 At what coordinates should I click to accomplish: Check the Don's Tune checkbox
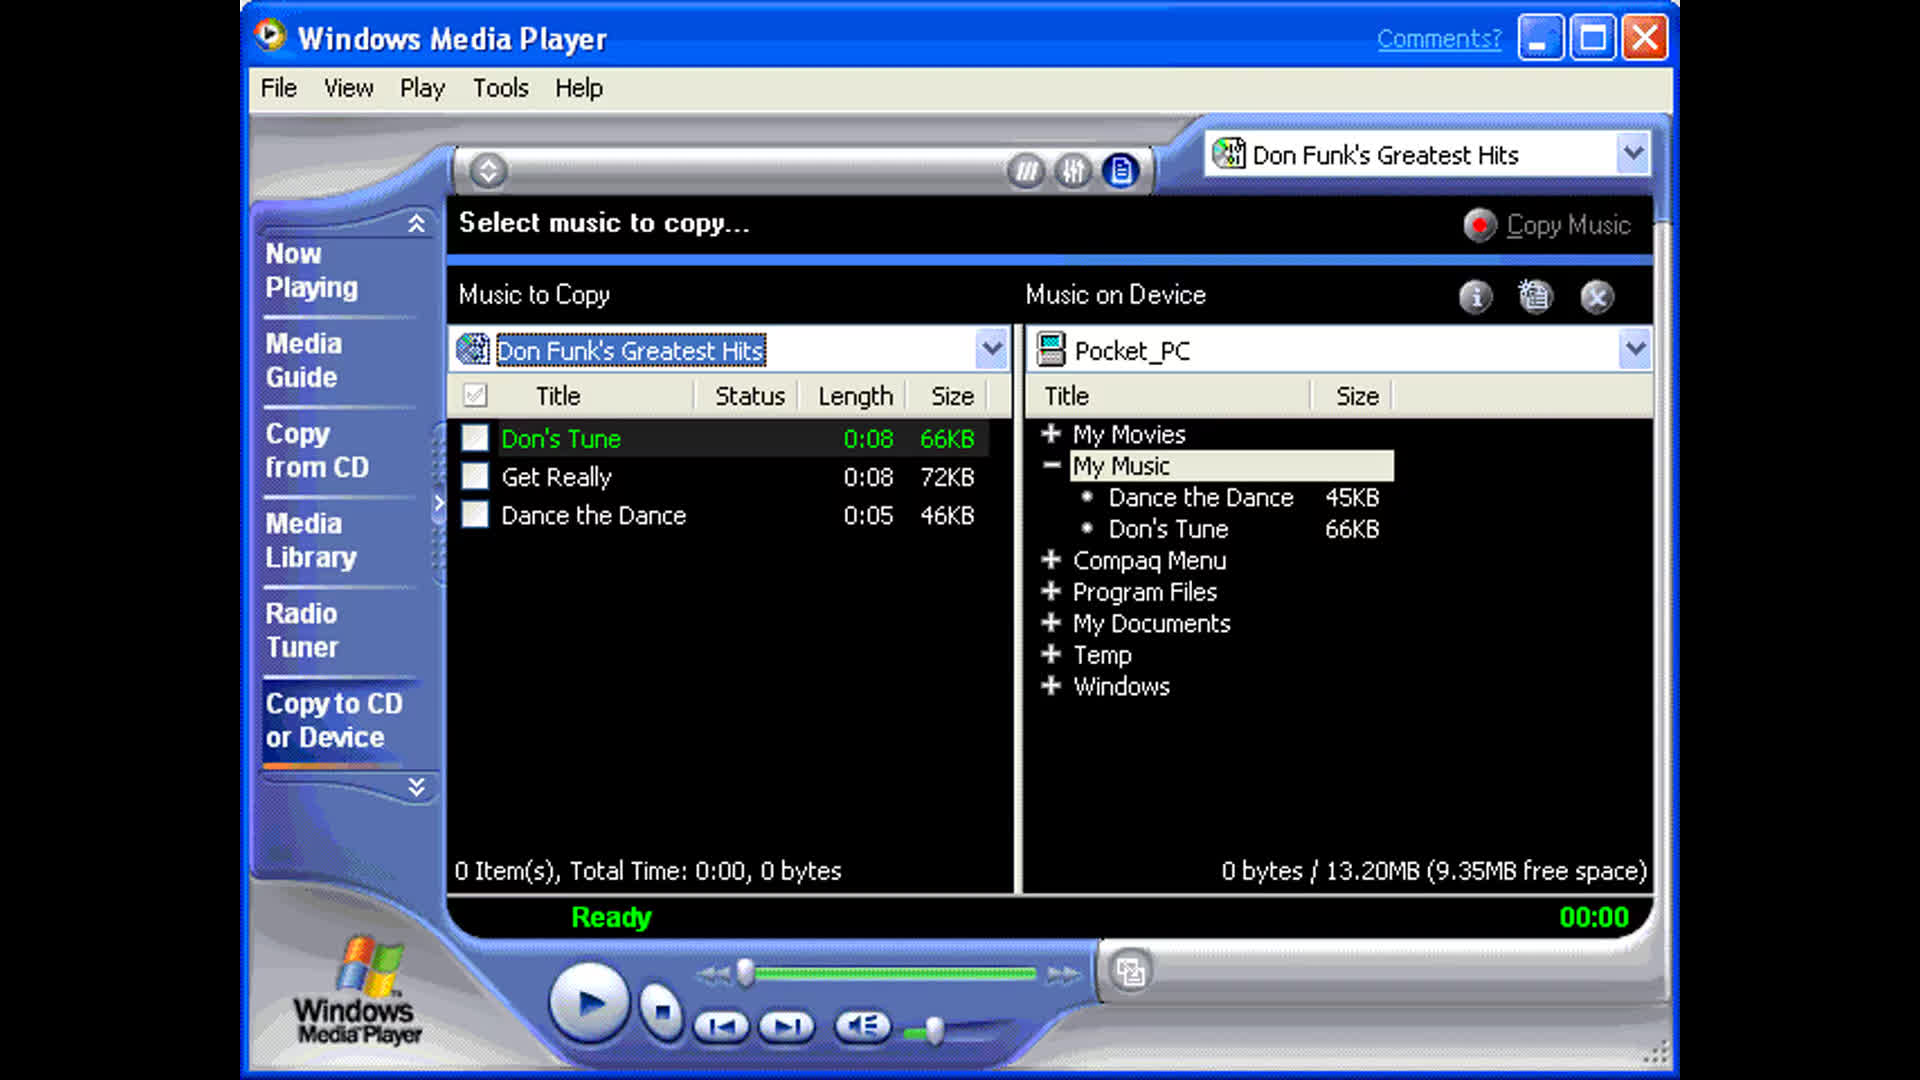point(475,438)
